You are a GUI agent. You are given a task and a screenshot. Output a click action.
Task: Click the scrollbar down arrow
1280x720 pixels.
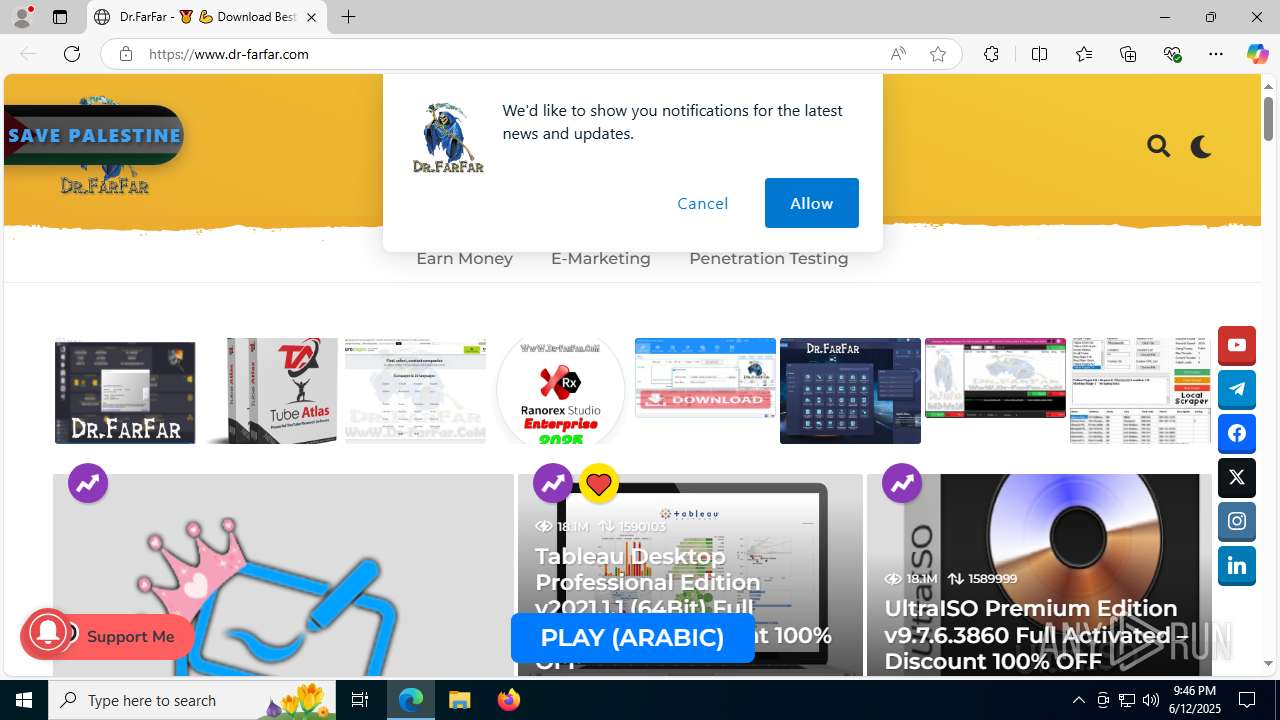coord(1268,663)
